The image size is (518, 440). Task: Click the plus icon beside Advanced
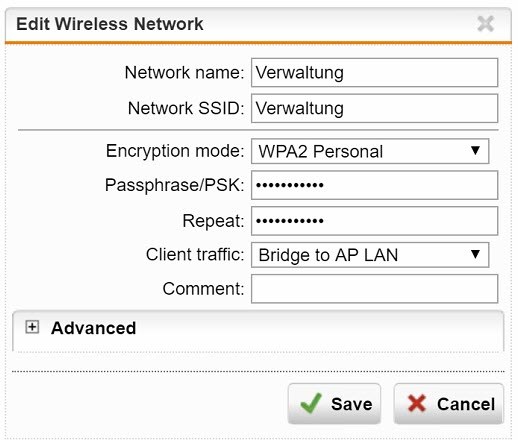[x=32, y=327]
